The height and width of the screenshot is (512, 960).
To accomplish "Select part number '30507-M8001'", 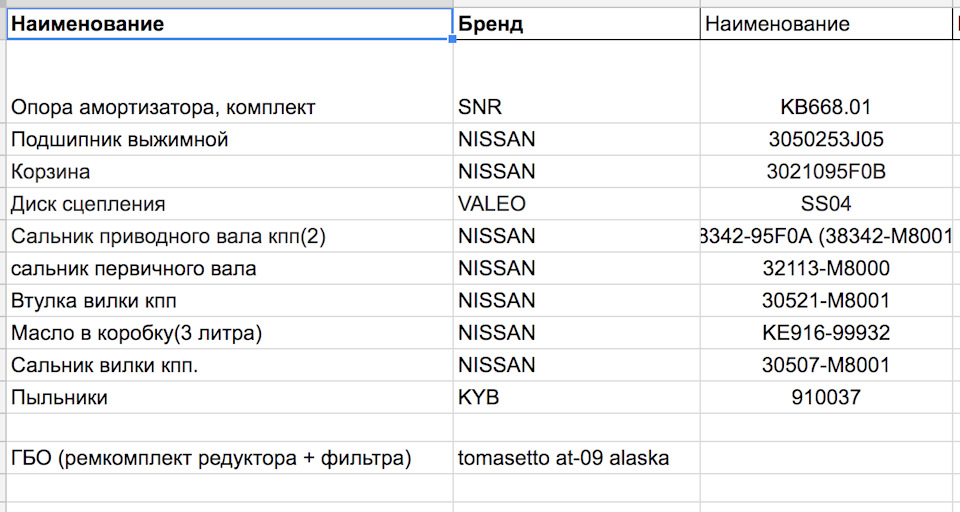I will click(x=826, y=365).
